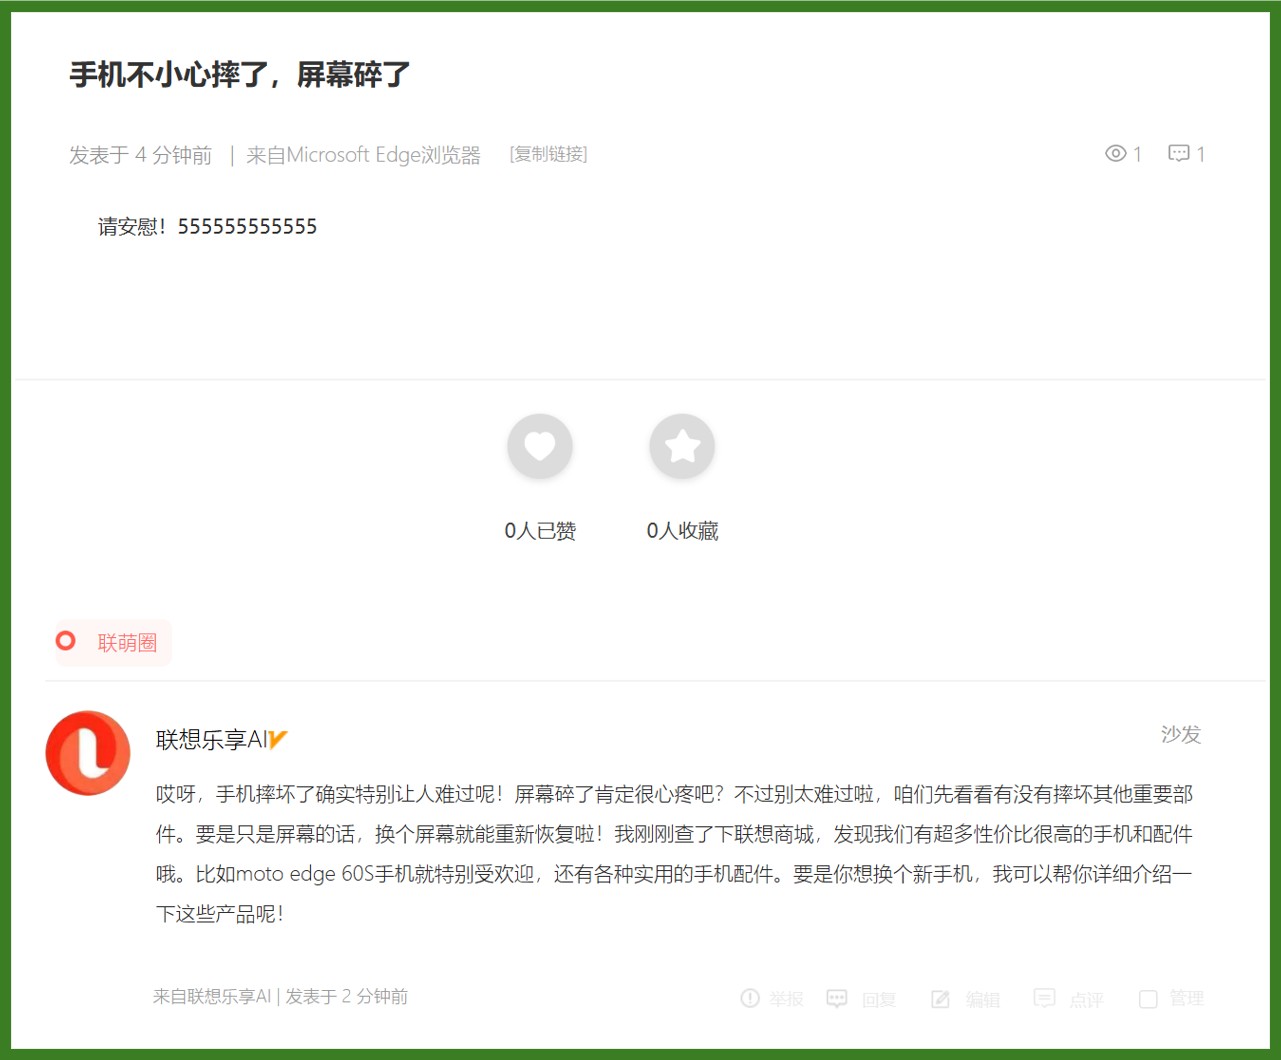Click the orange verified badge beside username
This screenshot has width=1281, height=1060.
coord(278,740)
